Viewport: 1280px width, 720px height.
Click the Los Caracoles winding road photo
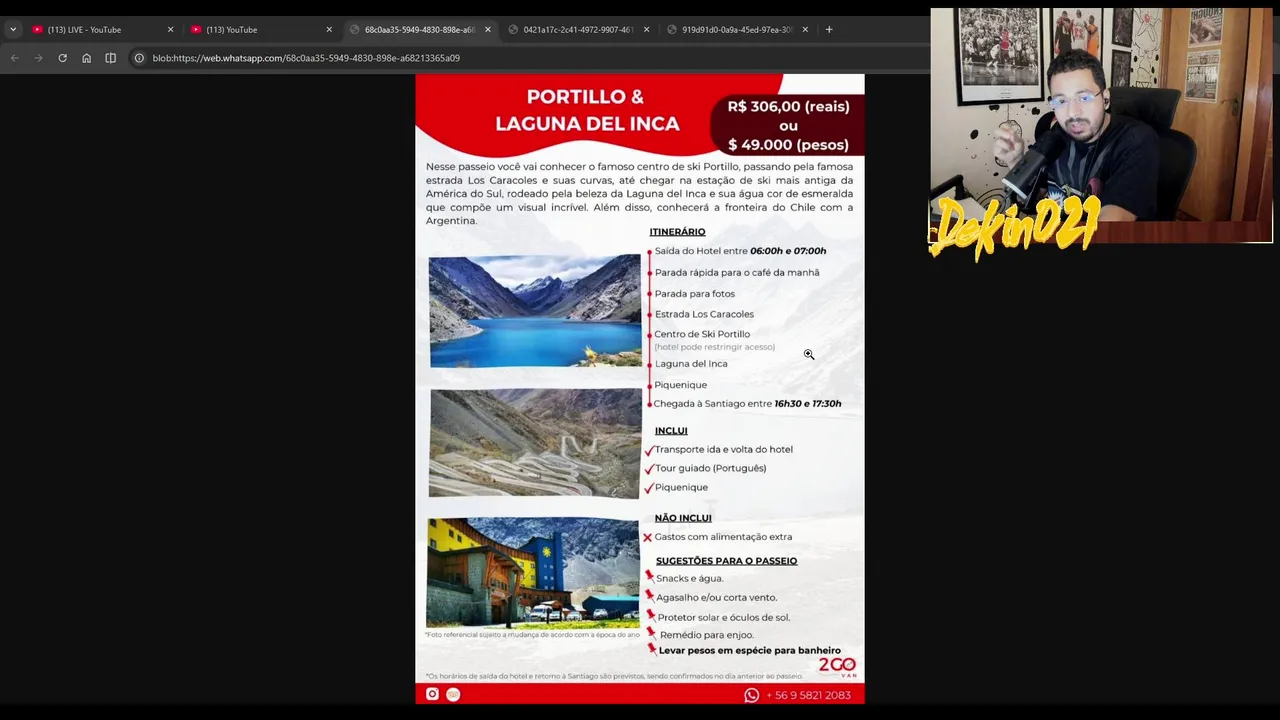point(535,443)
